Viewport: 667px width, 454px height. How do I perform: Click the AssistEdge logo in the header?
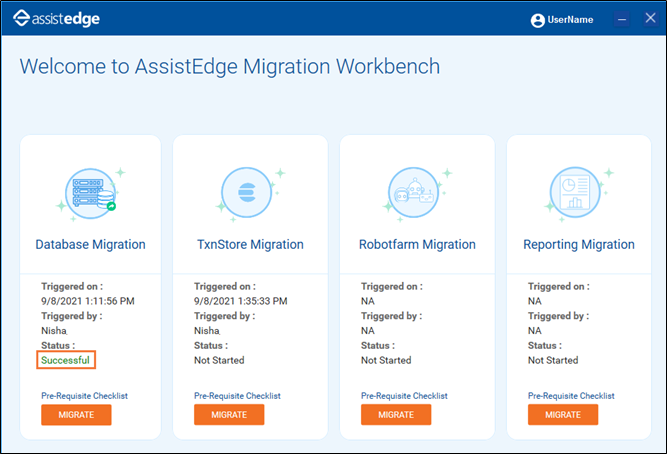tap(56, 18)
